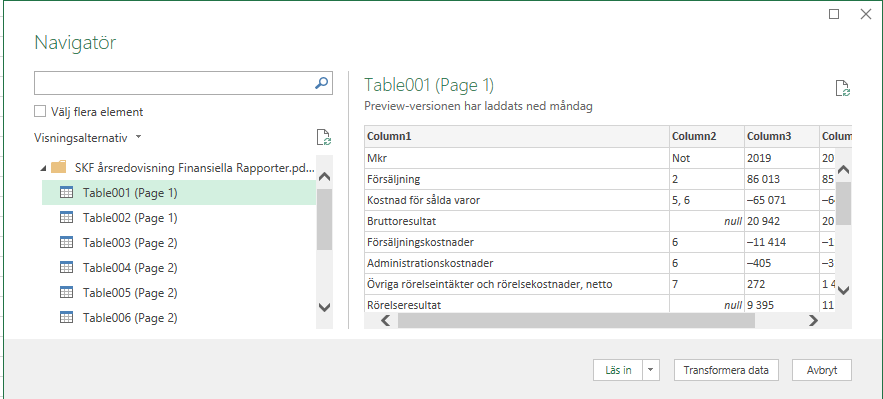Screen dimensions: 883x399
Task: Click the Transformera data button
Action: (726, 370)
